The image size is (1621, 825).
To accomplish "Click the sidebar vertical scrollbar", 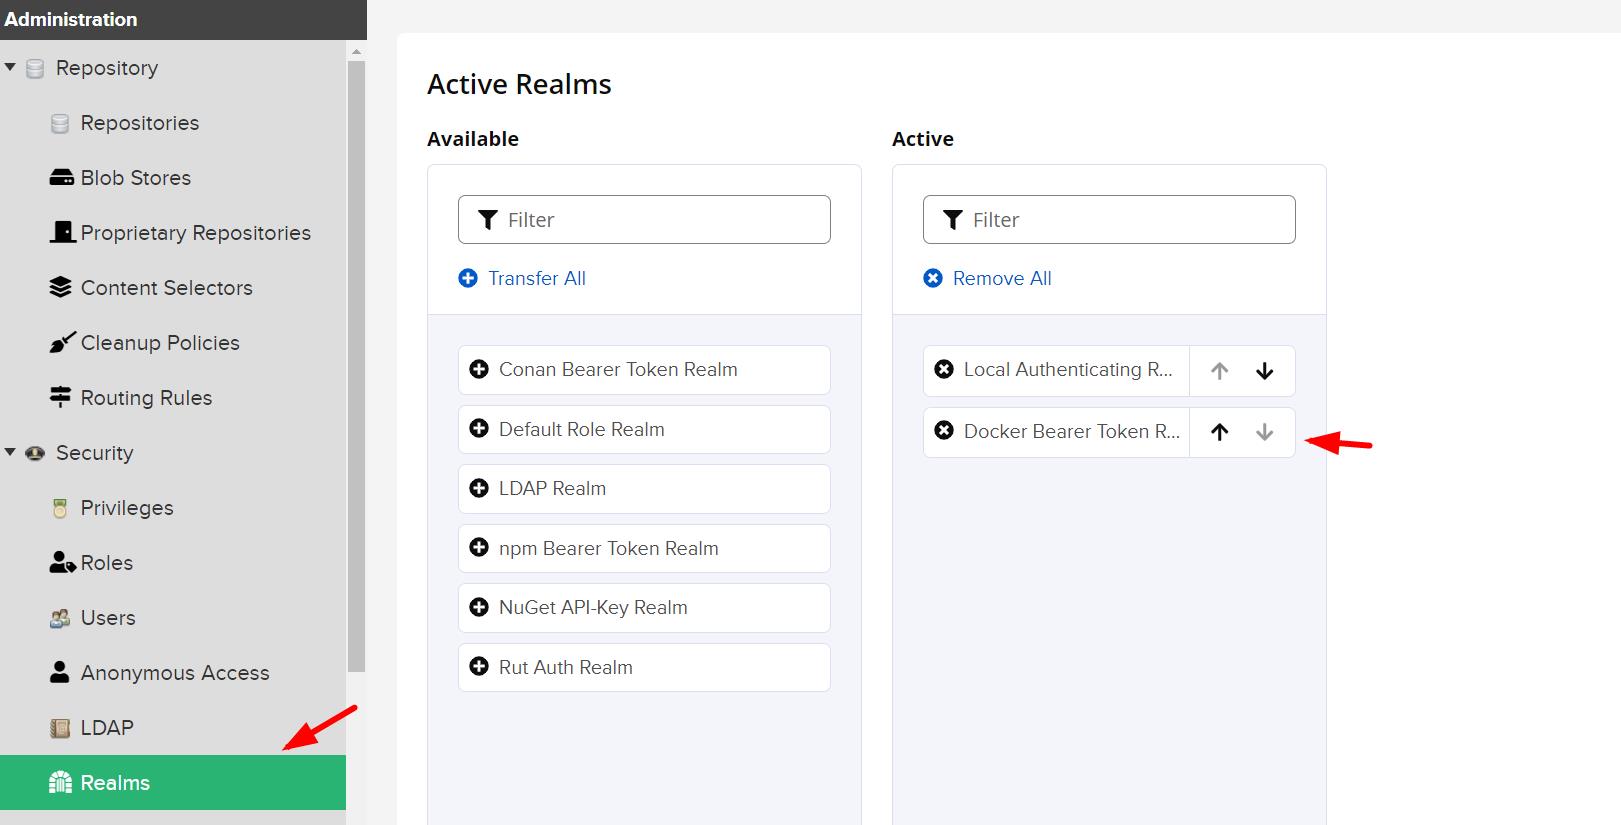I will click(356, 366).
